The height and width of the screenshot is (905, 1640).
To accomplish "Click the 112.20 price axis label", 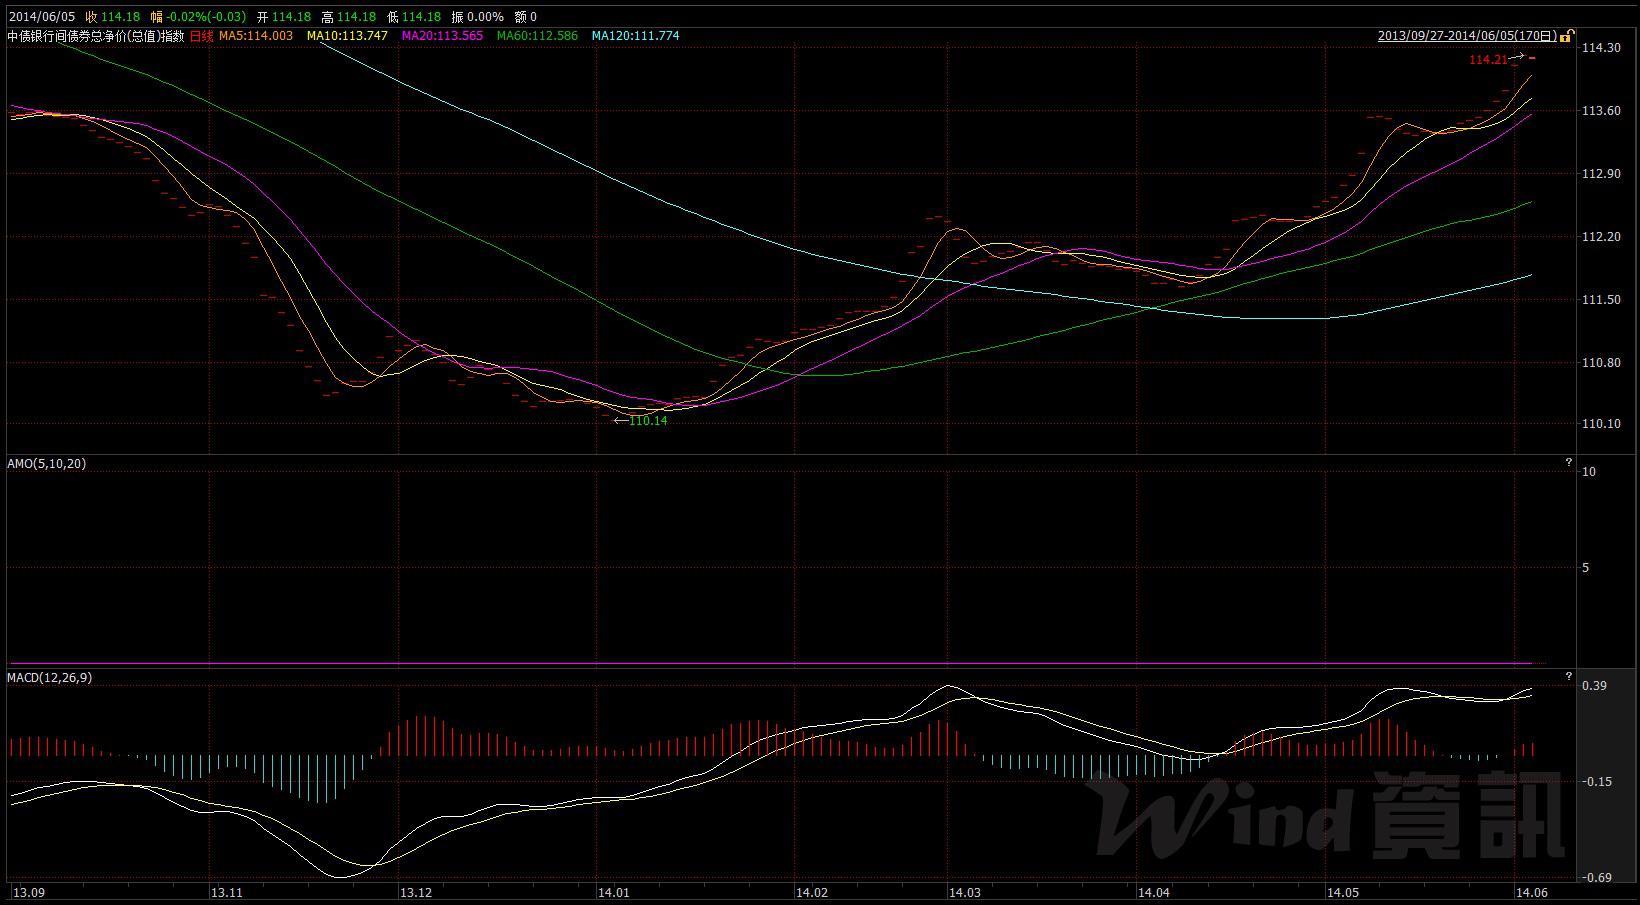I will 1601,237.
